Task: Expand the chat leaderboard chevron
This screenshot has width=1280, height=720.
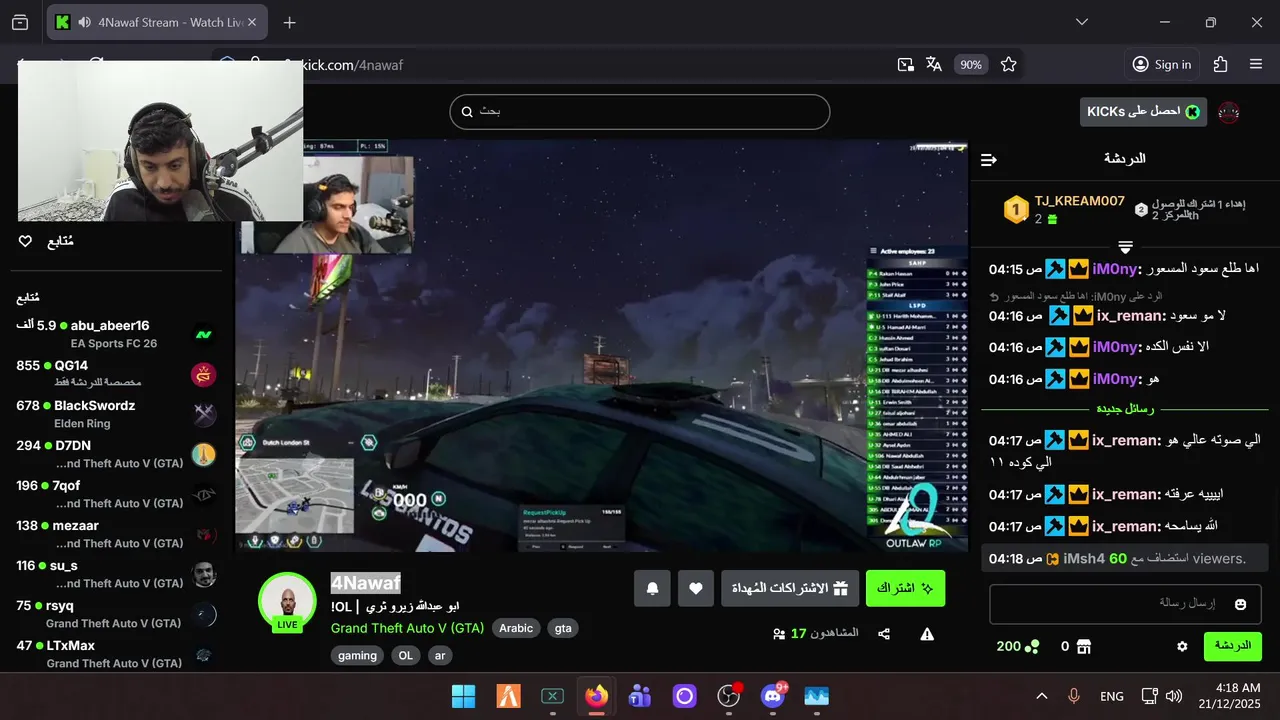Action: pyautogui.click(x=1125, y=247)
